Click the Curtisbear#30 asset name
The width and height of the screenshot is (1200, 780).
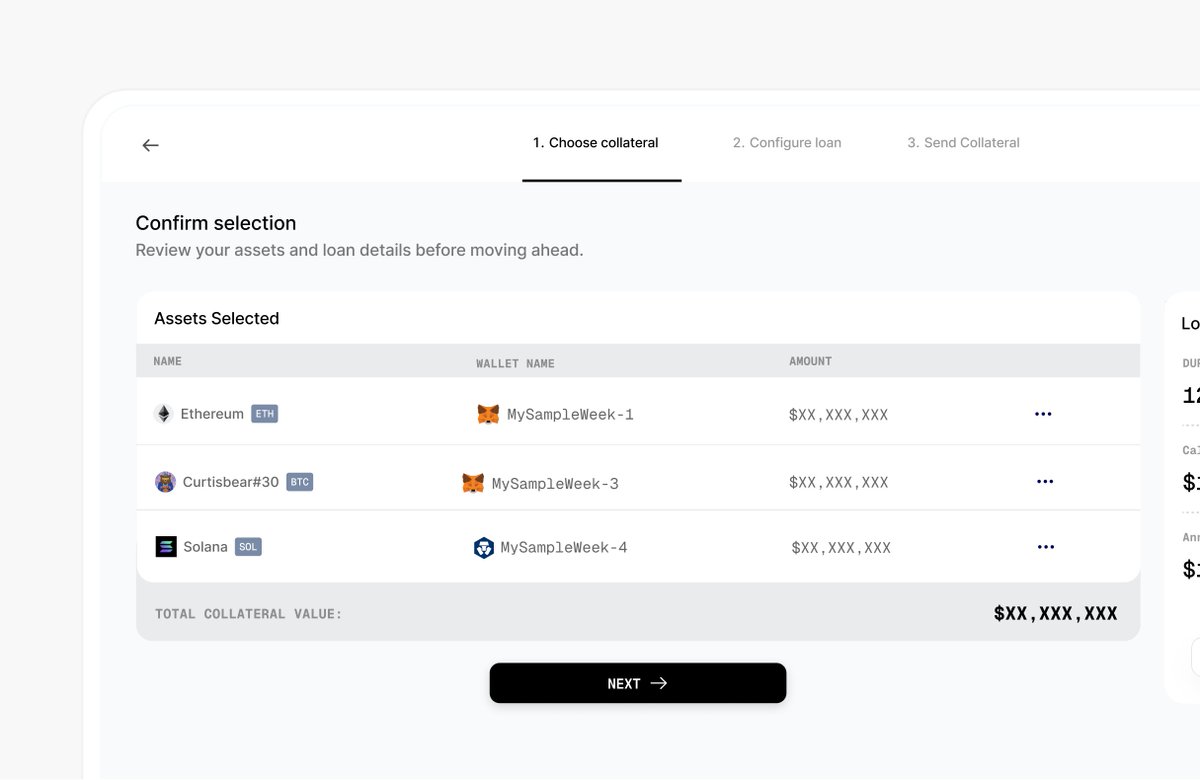click(231, 482)
